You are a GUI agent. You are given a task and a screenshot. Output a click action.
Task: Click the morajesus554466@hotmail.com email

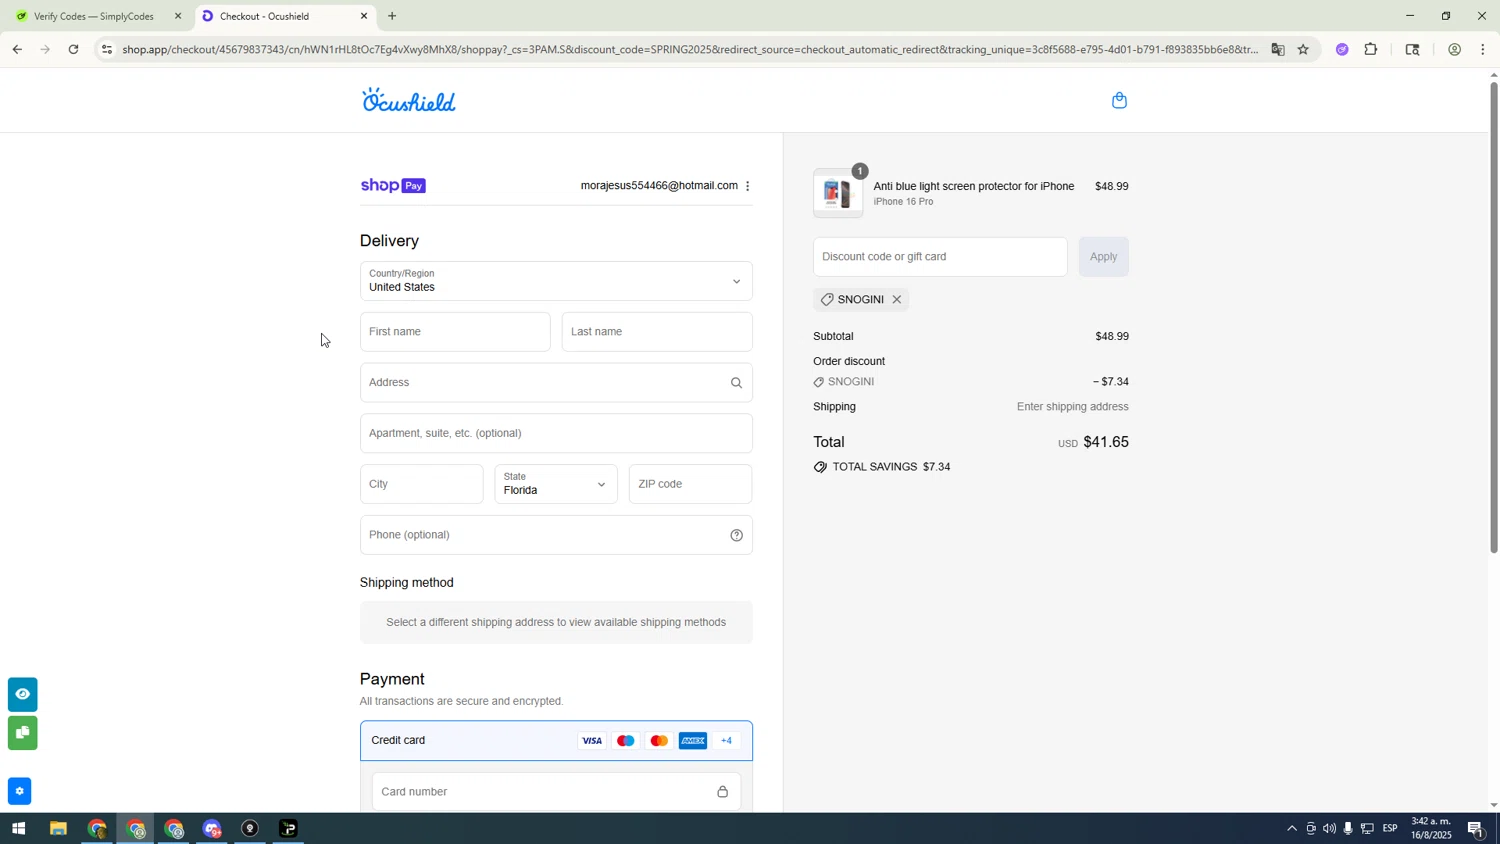(x=659, y=186)
